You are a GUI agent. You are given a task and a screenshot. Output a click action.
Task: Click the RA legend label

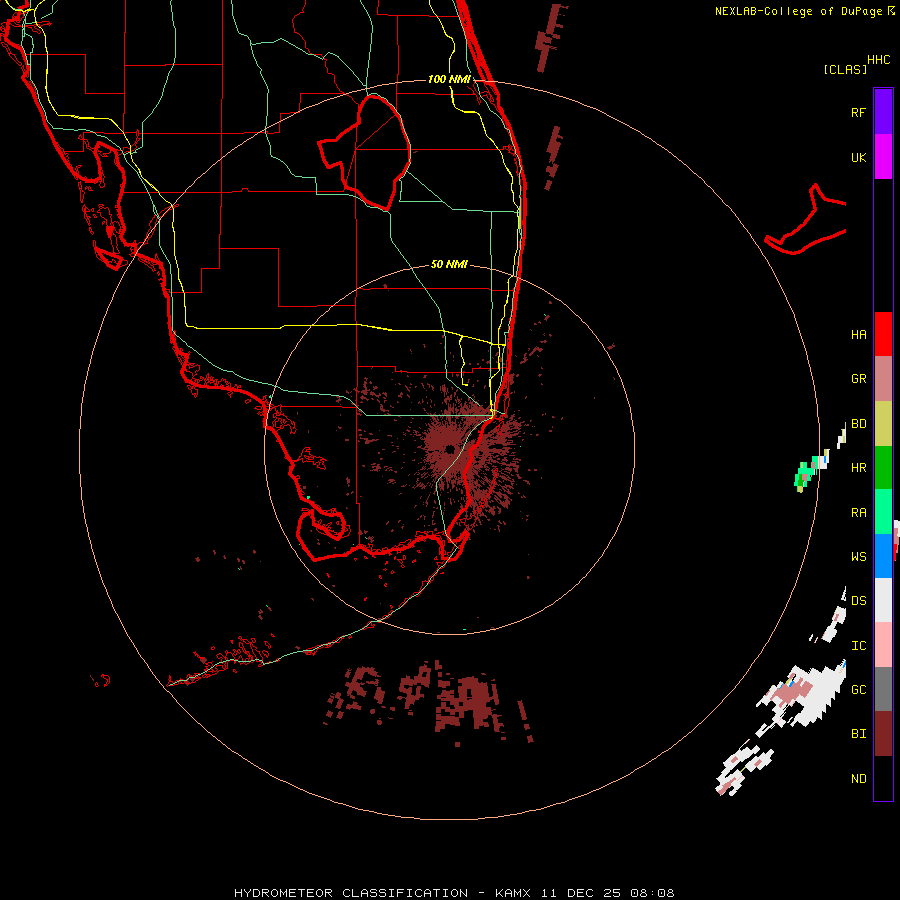tap(858, 513)
